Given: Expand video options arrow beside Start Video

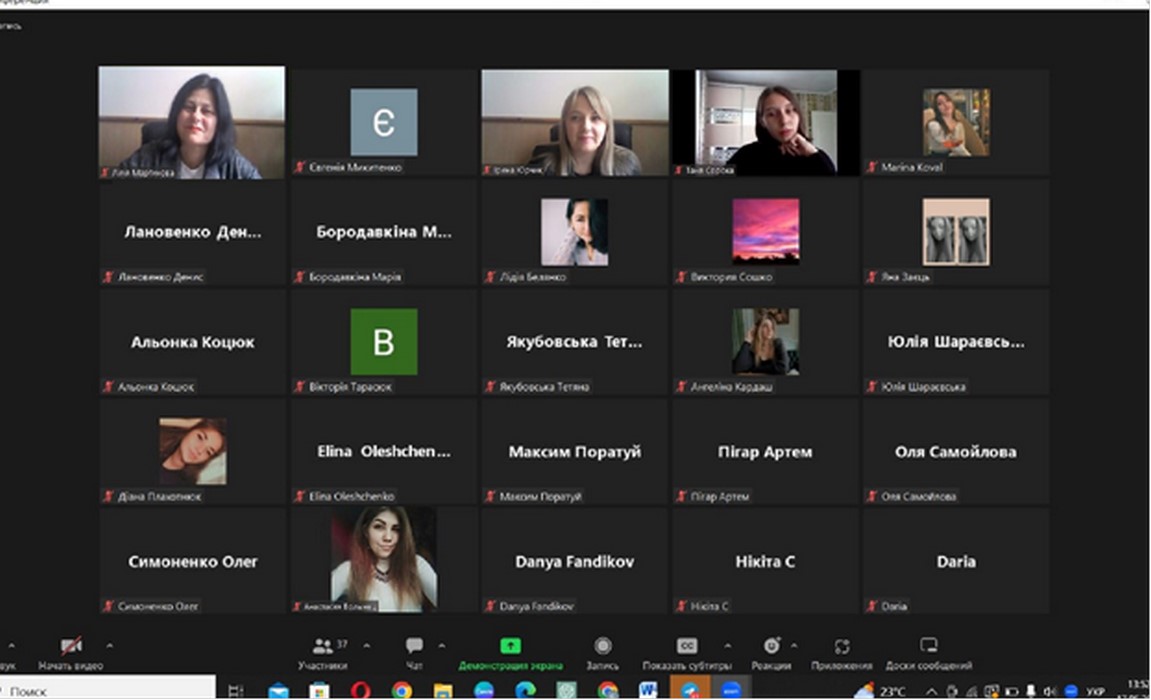Looking at the screenshot, I should click(x=109, y=645).
